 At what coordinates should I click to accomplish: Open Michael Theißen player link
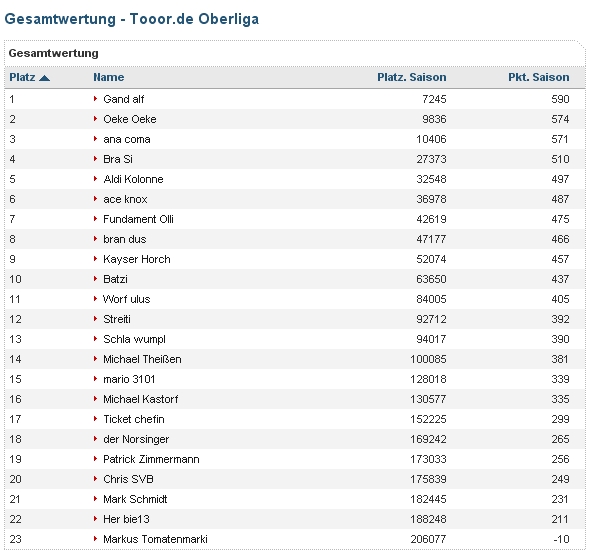pyautogui.click(x=142, y=359)
